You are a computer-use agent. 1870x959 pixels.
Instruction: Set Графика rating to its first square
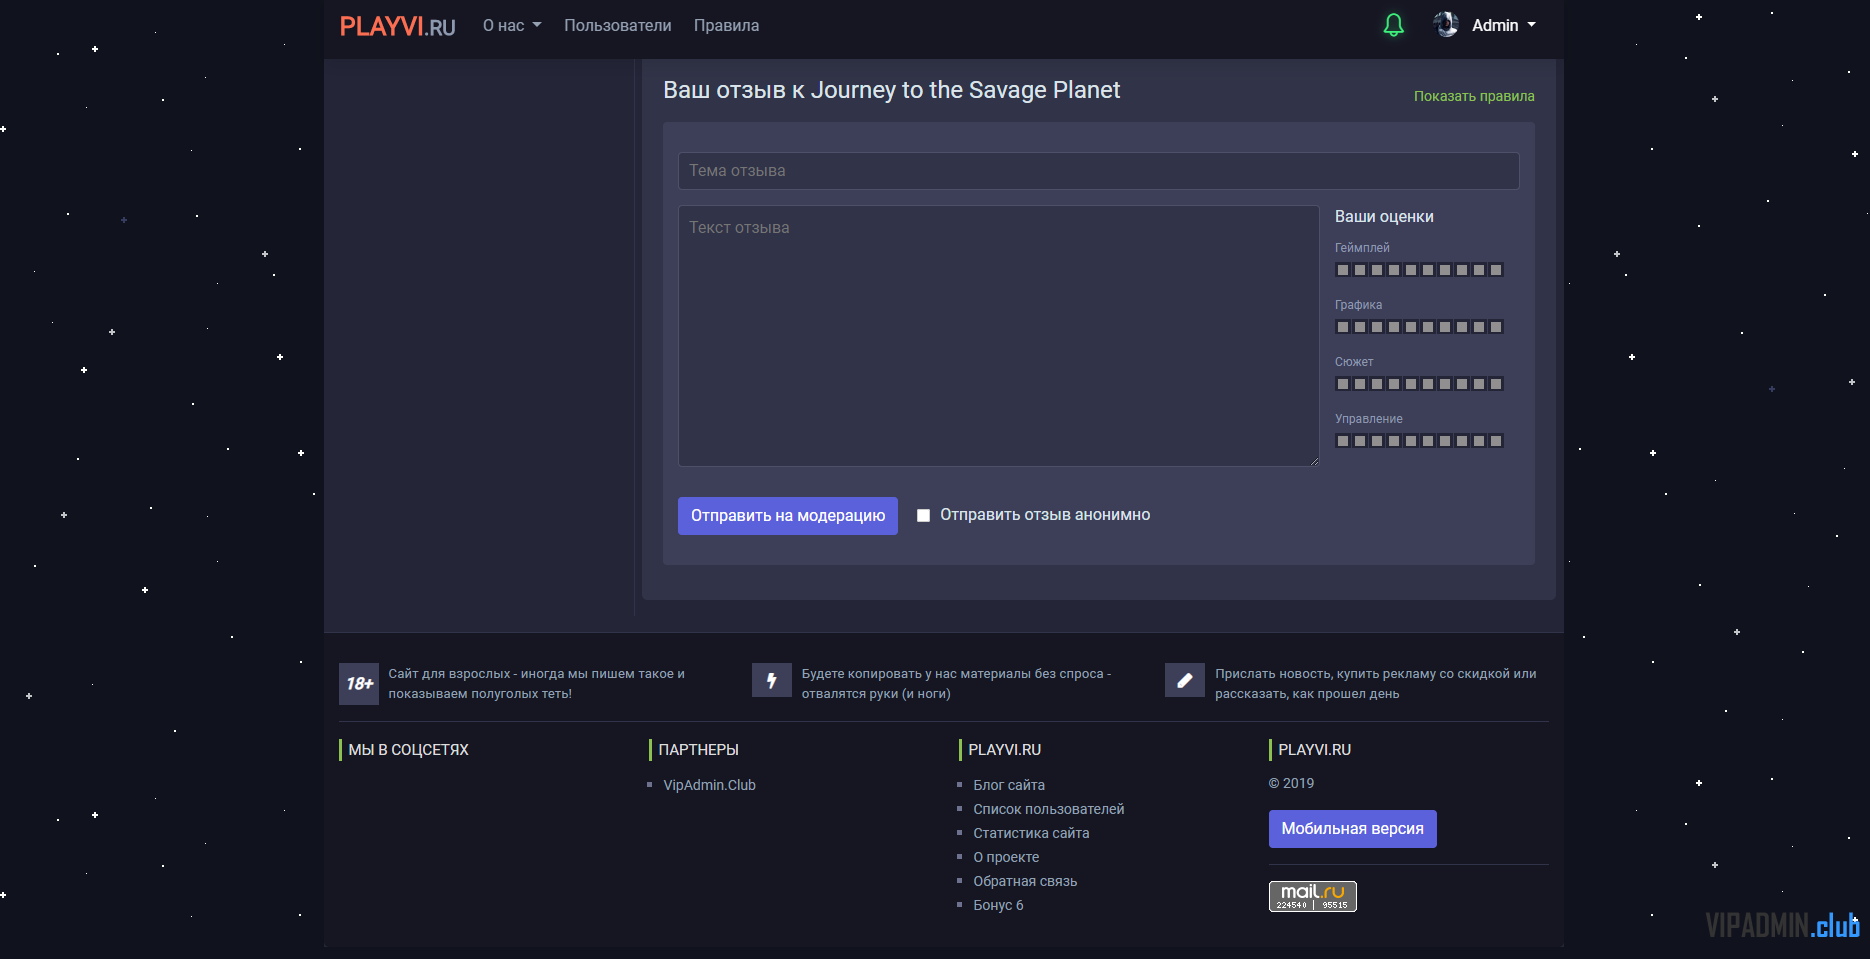pyautogui.click(x=1343, y=327)
